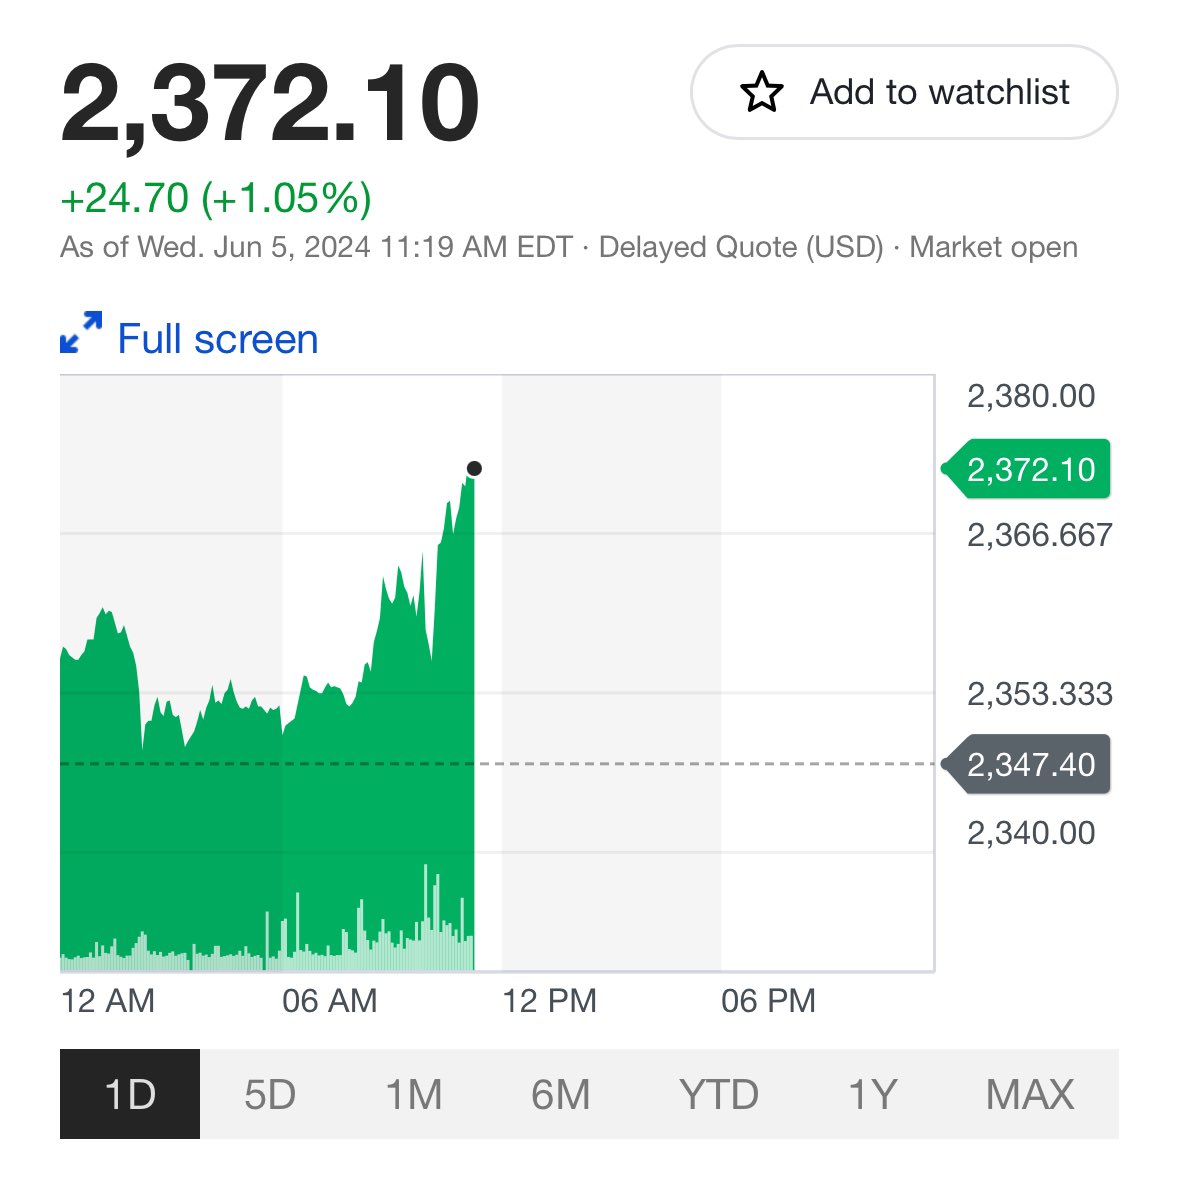The image size is (1179, 1184).
Task: Click the current price dot on the chart
Action: [x=474, y=469]
